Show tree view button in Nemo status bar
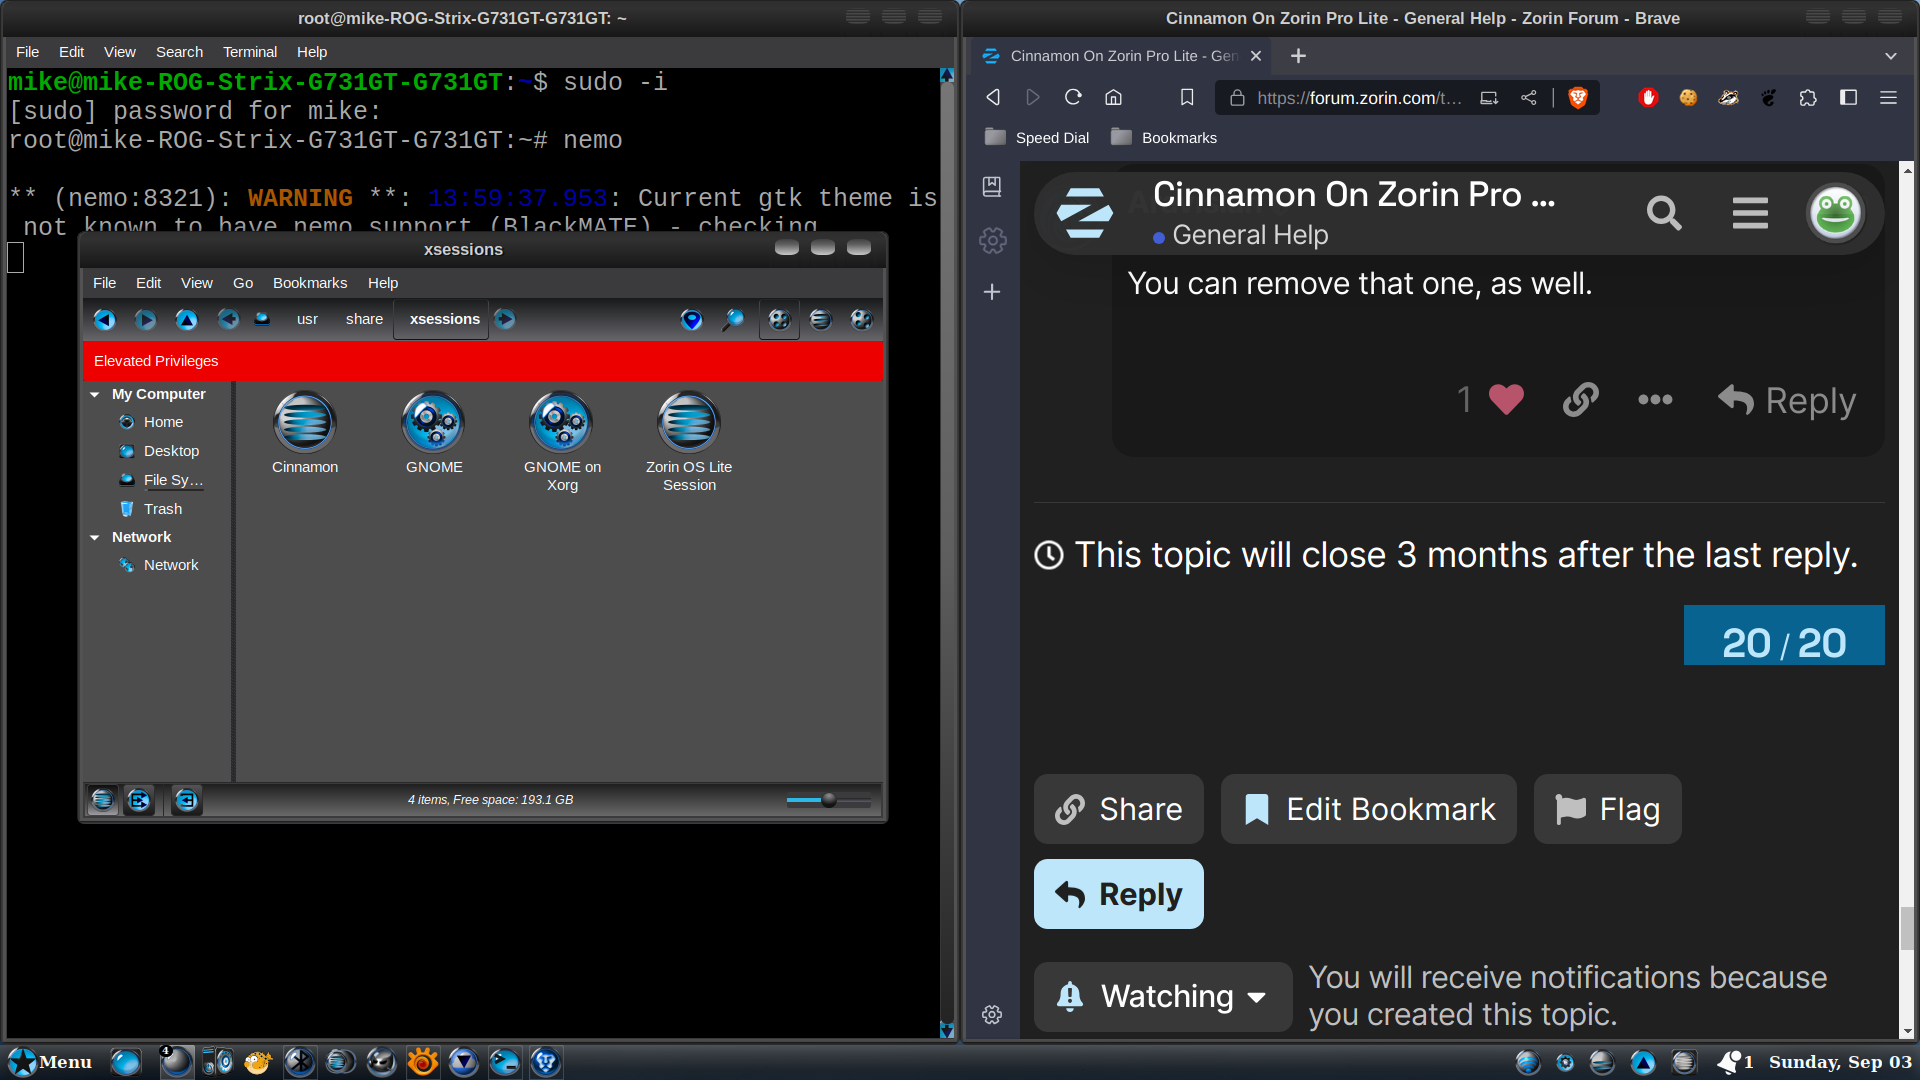Viewport: 1920px width, 1080px height. (139, 800)
